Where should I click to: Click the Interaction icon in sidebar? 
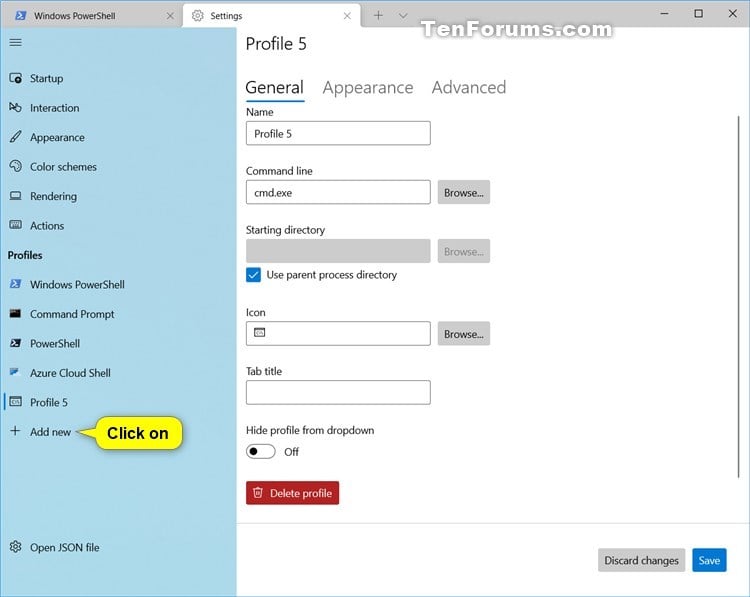[15, 107]
